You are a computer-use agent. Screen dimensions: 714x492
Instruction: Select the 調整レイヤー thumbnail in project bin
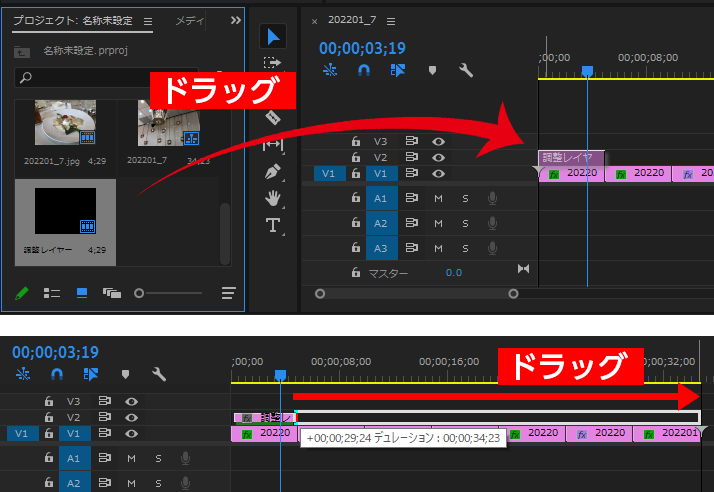point(66,211)
